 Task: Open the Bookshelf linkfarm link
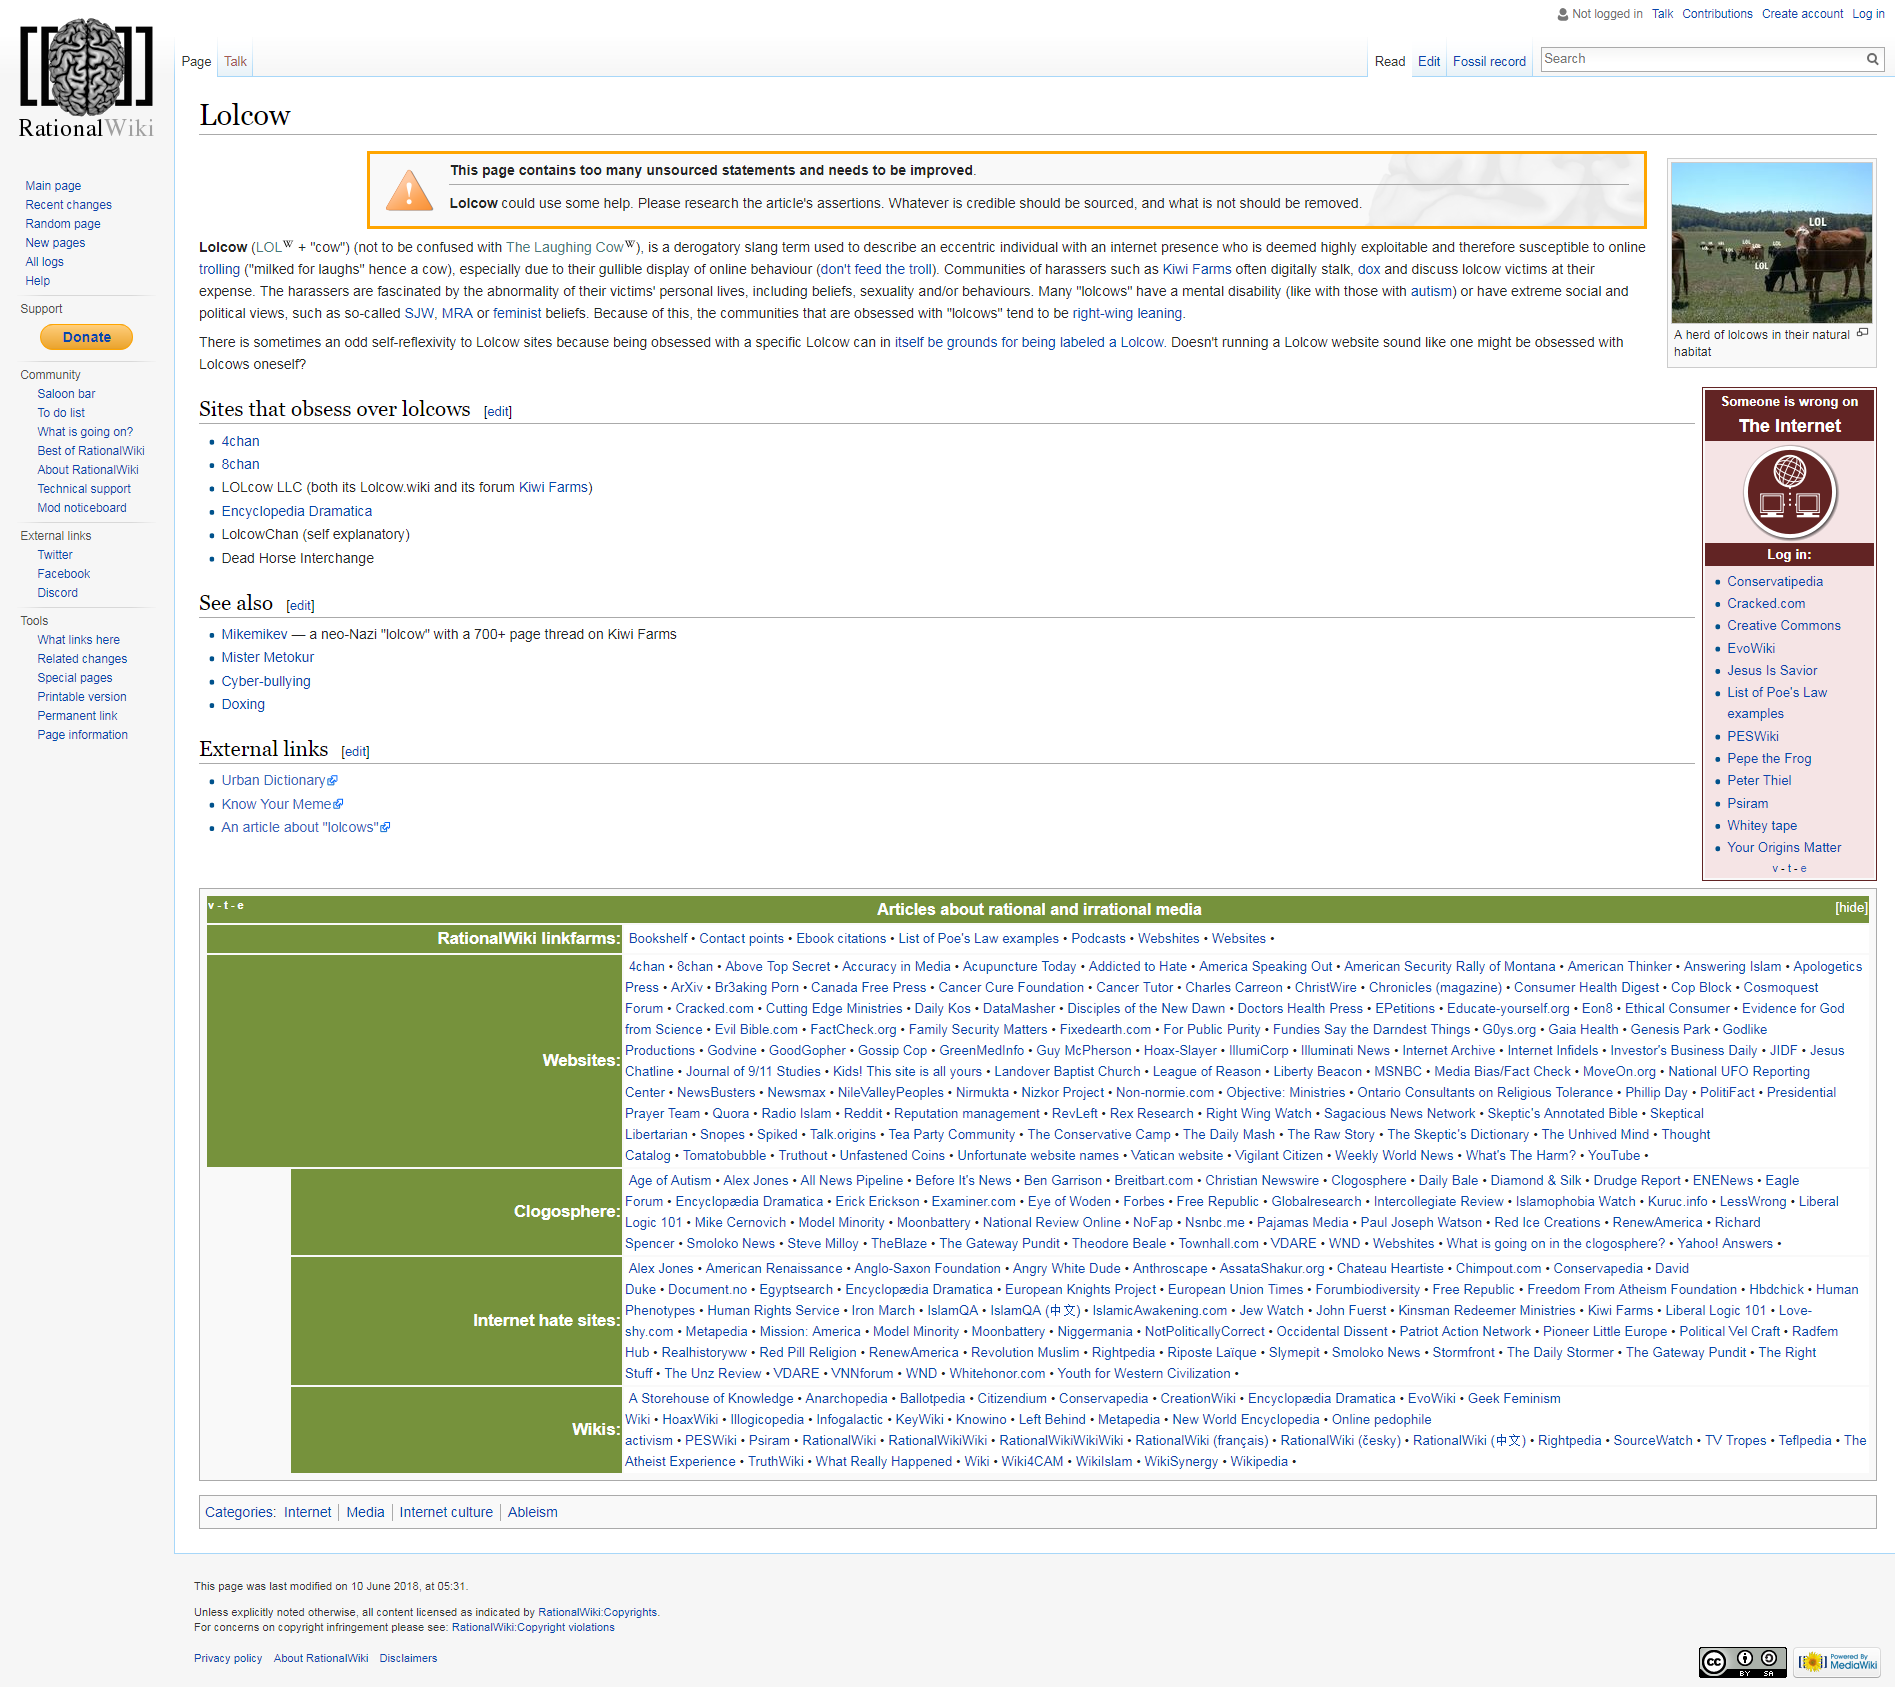658,938
